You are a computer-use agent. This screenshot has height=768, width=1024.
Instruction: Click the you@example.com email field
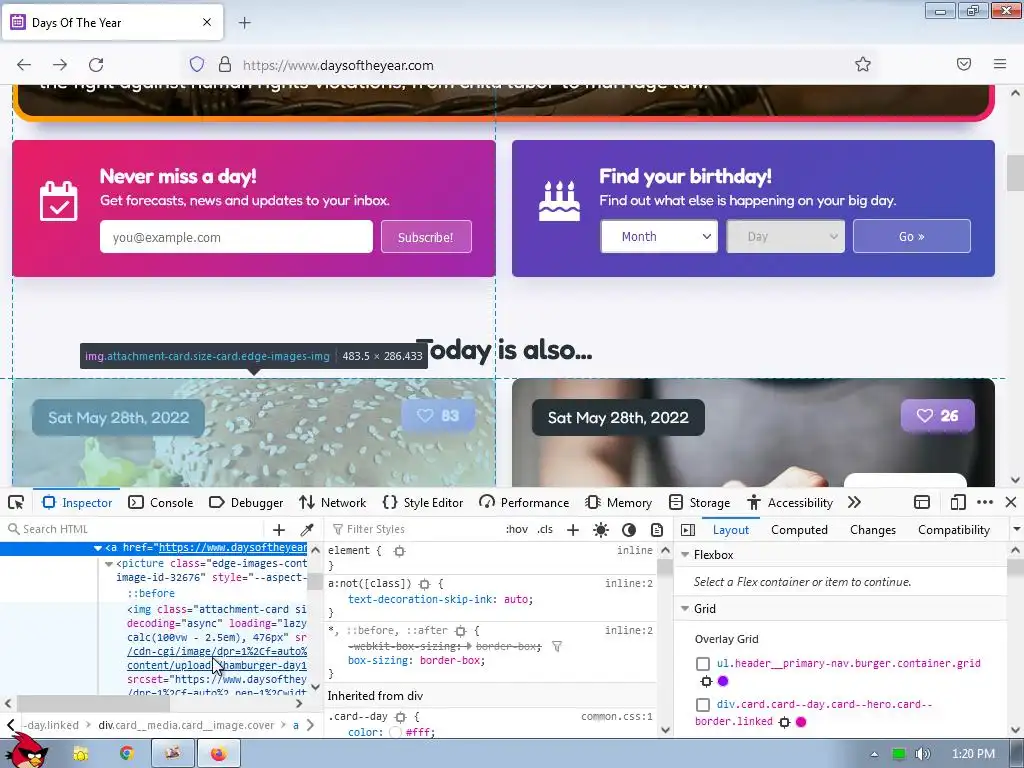coord(236,237)
